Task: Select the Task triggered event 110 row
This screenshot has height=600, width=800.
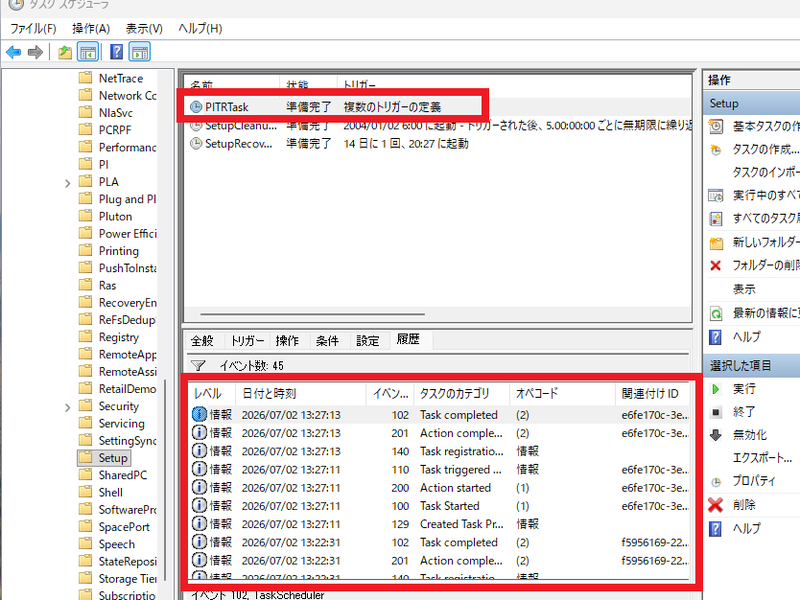Action: (440, 469)
